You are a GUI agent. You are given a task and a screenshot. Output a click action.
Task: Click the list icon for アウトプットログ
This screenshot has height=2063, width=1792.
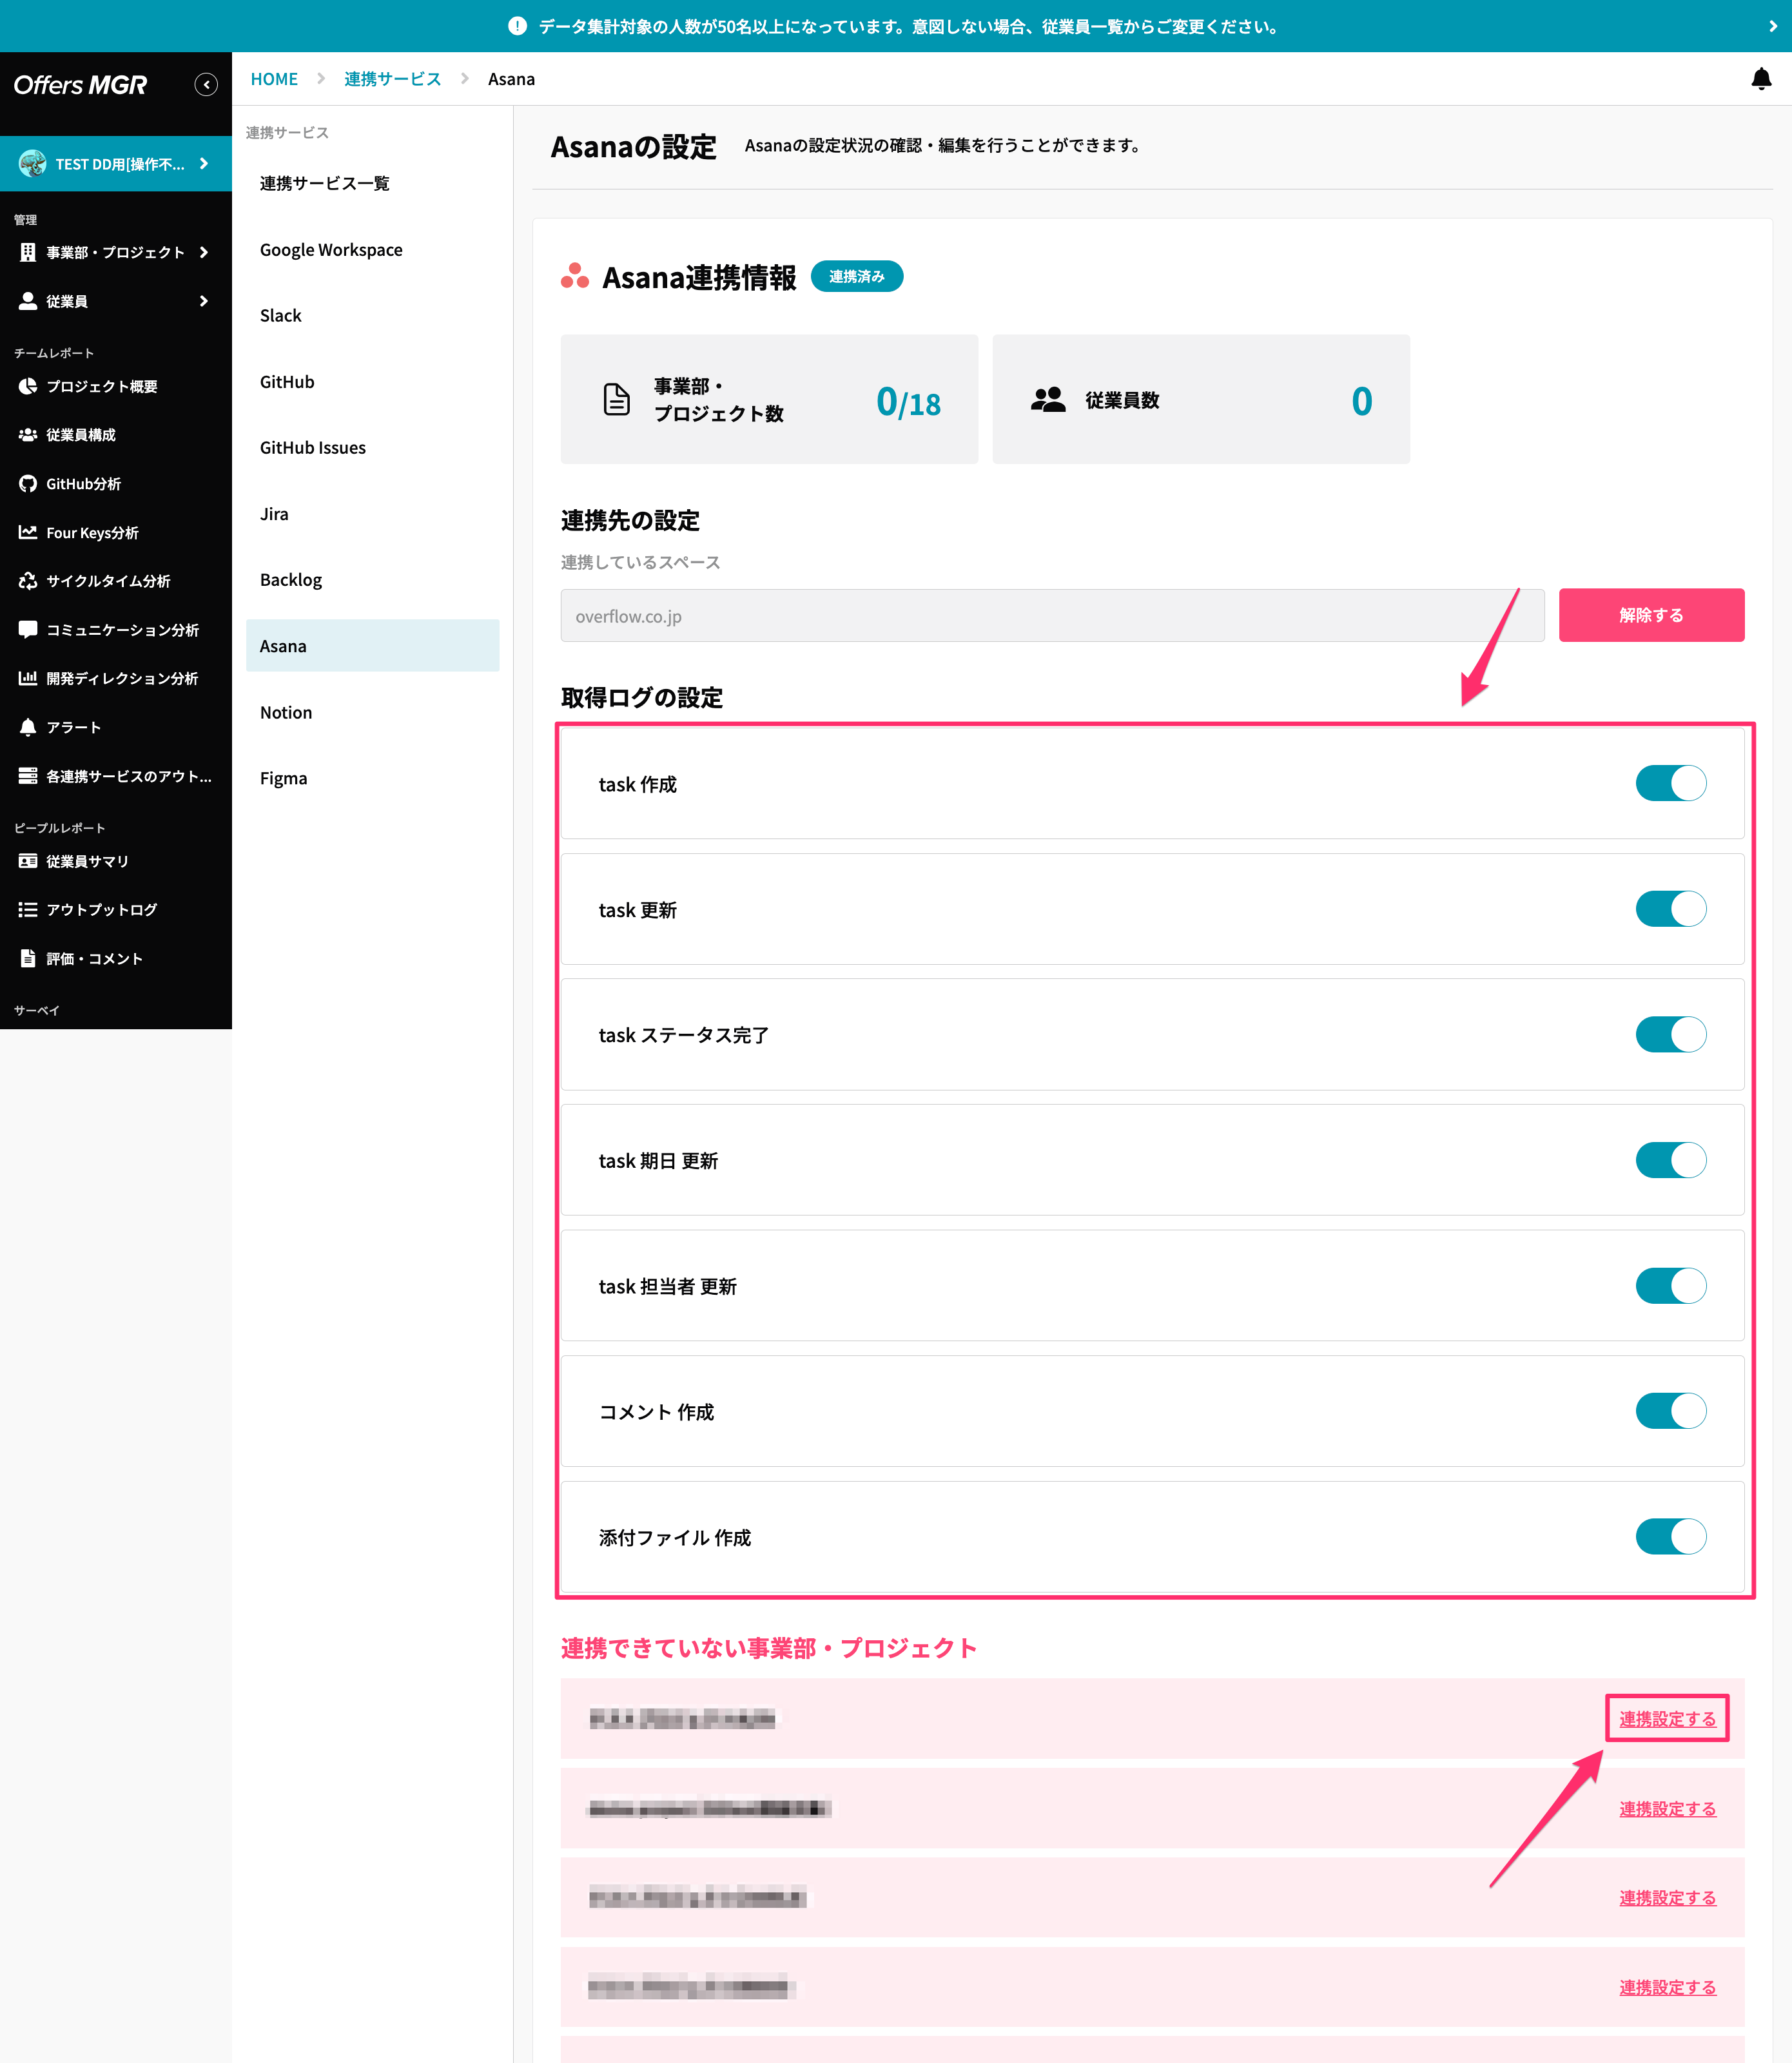(x=28, y=910)
